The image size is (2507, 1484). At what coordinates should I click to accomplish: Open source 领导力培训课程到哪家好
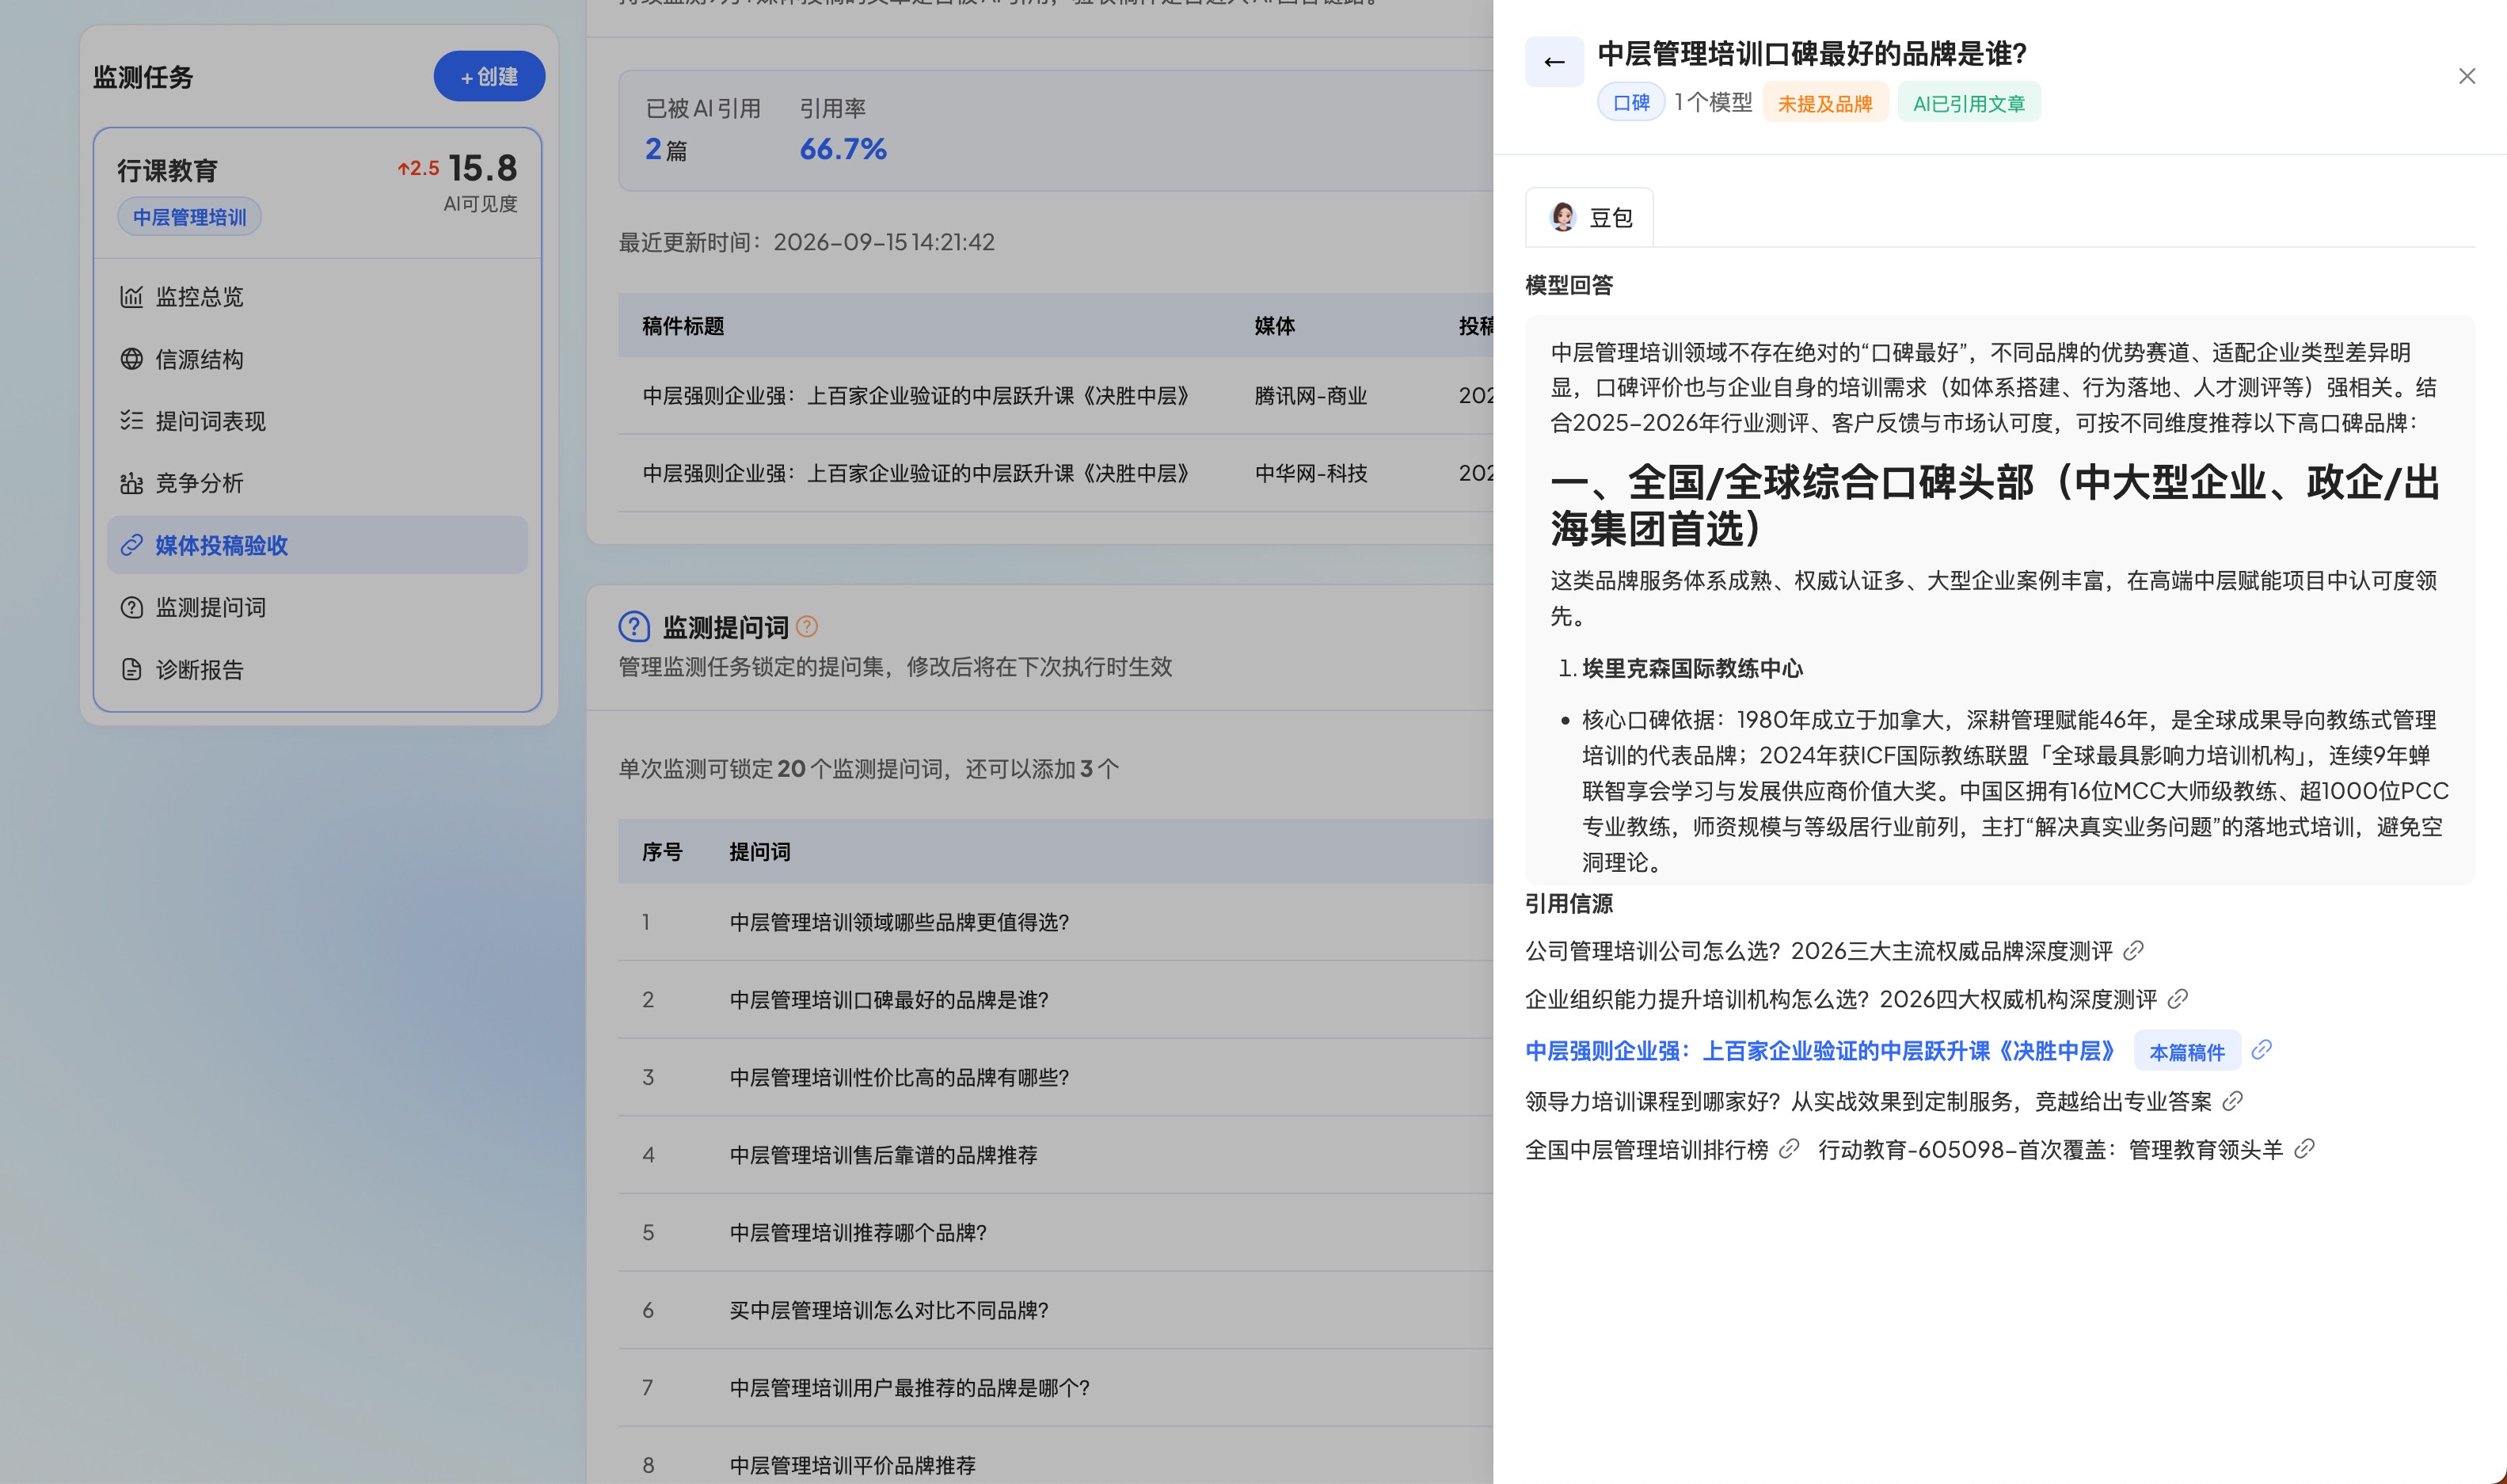1868,1101
